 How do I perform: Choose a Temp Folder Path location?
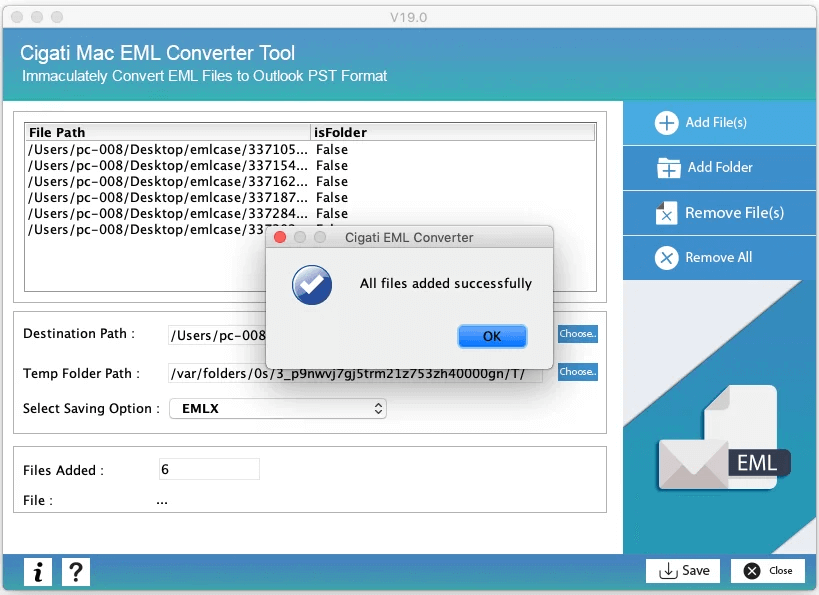pos(577,372)
